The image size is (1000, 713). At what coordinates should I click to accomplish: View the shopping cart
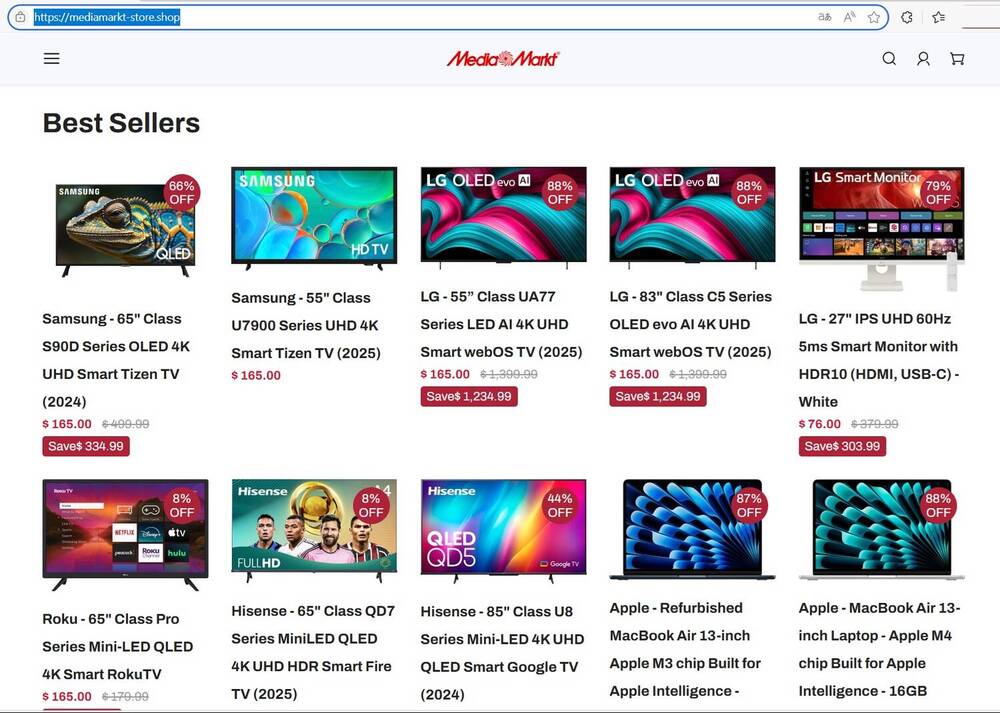pos(957,59)
